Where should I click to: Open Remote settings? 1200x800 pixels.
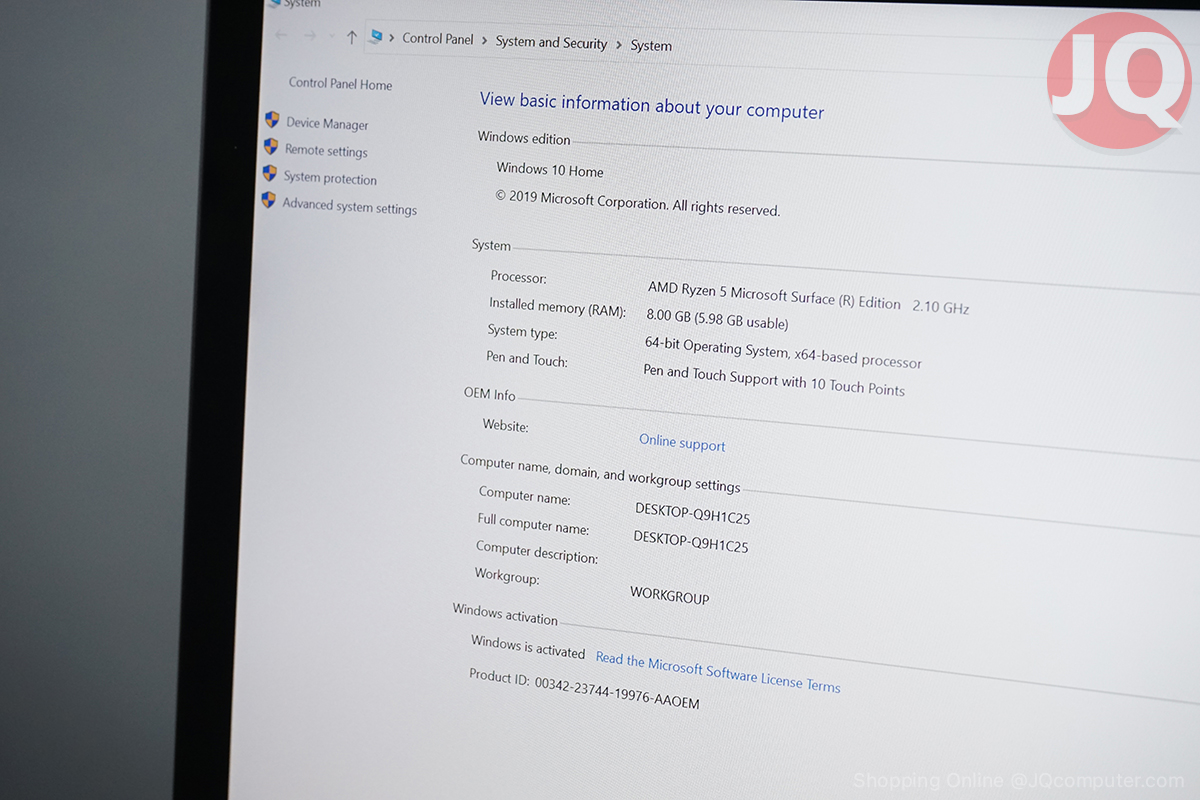tap(326, 151)
